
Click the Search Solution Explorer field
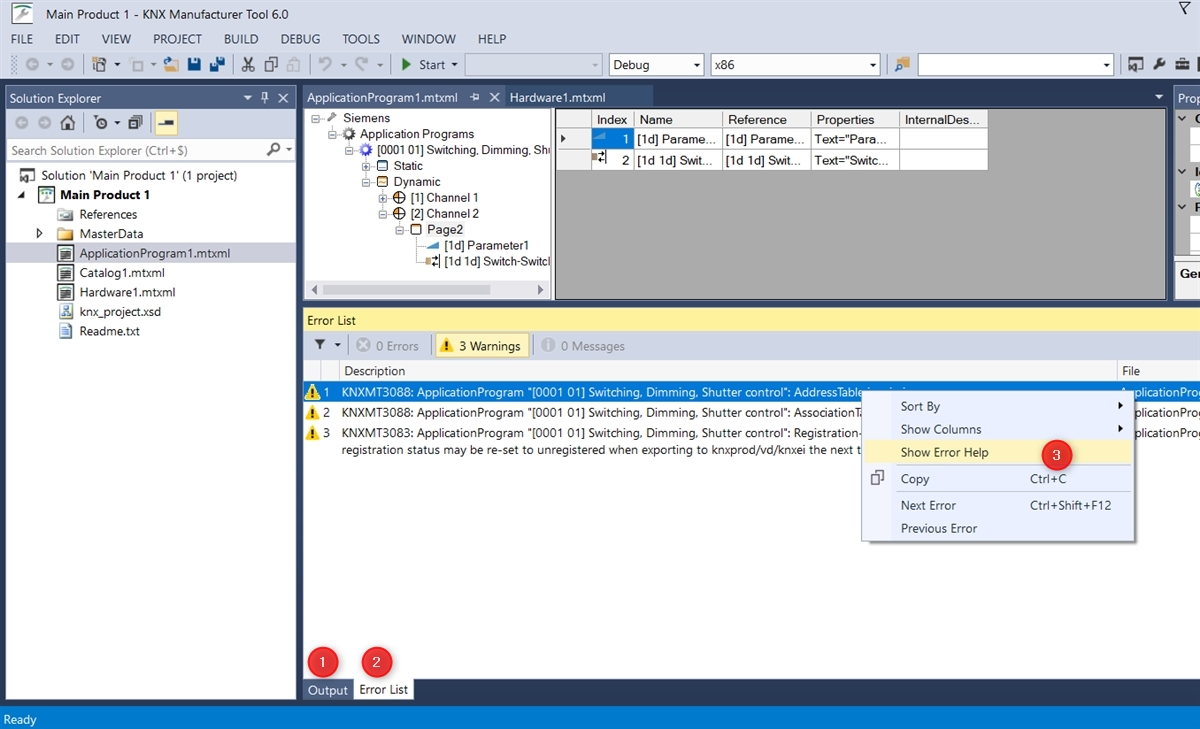click(138, 150)
